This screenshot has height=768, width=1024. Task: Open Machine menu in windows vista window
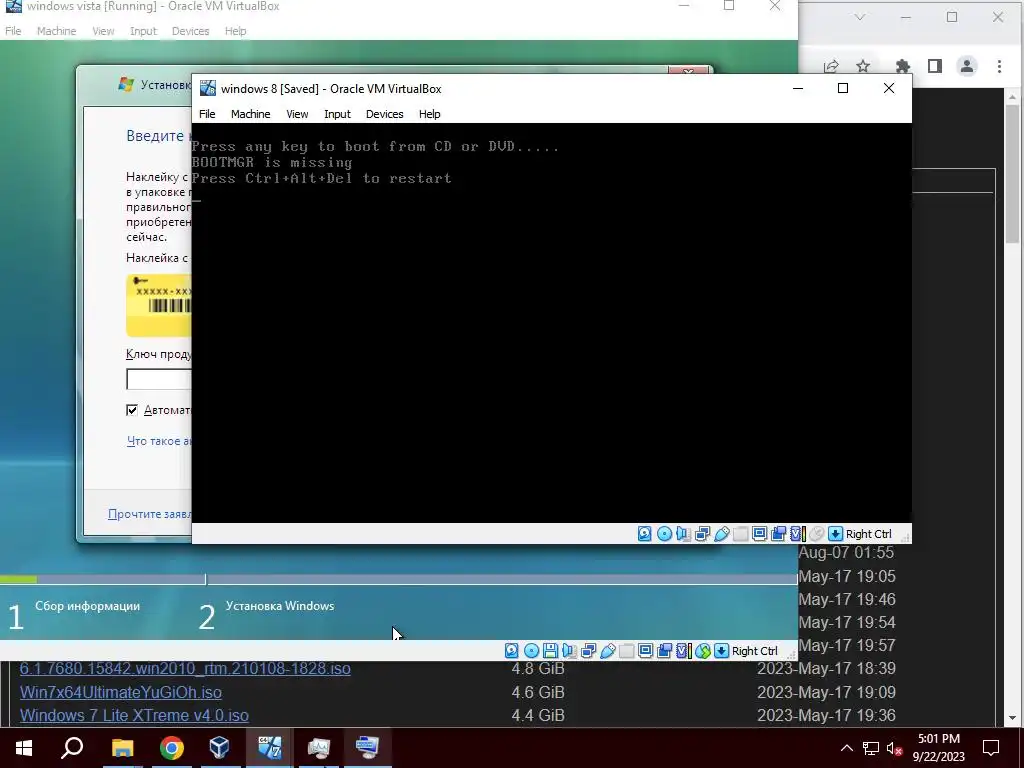(56, 31)
